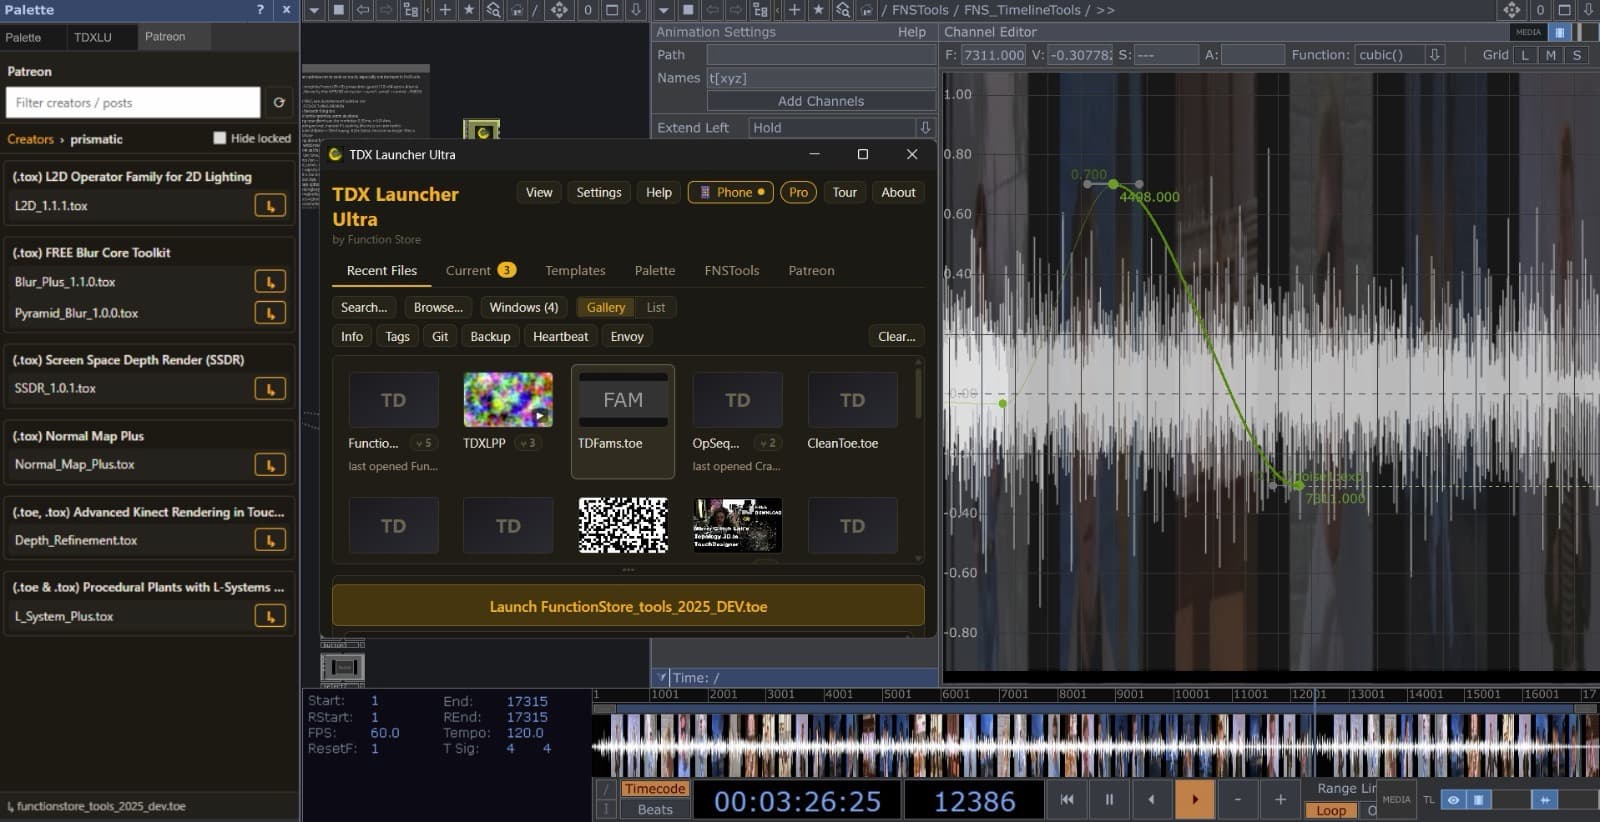Click the Filter creators / posts field
This screenshot has width=1600, height=822.
133,102
